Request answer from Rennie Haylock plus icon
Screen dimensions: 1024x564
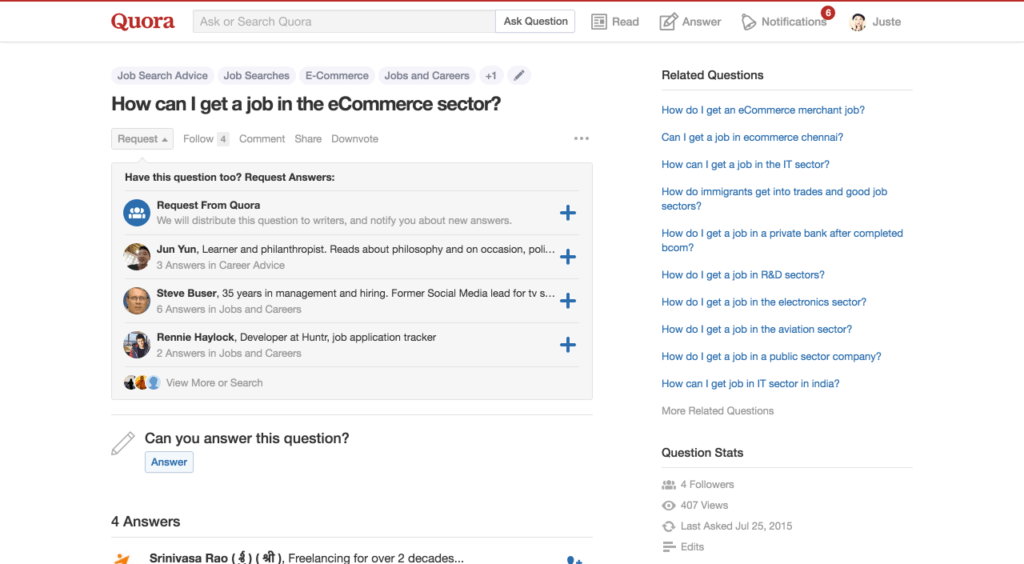[x=568, y=345]
